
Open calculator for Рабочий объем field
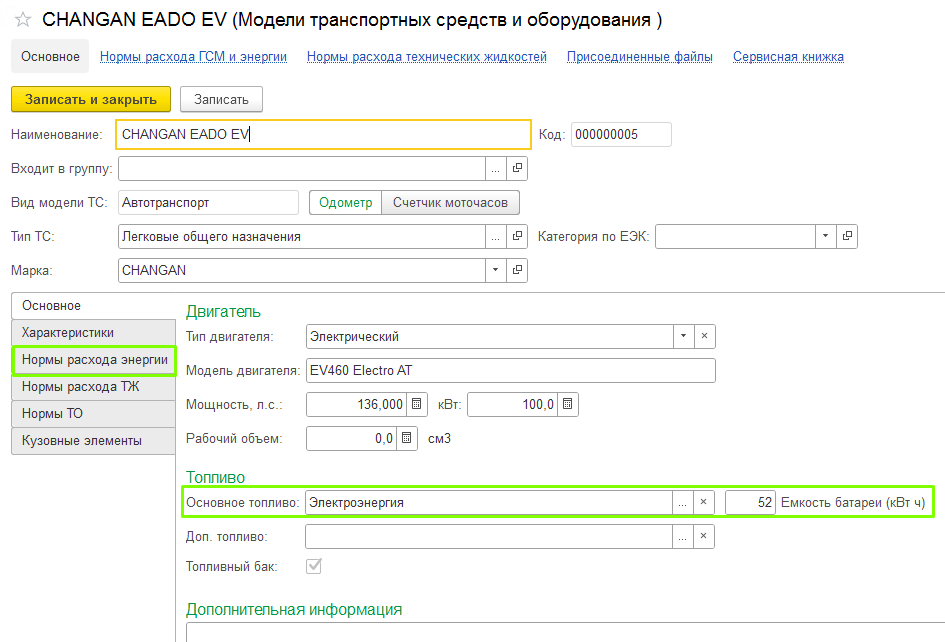coord(407,438)
